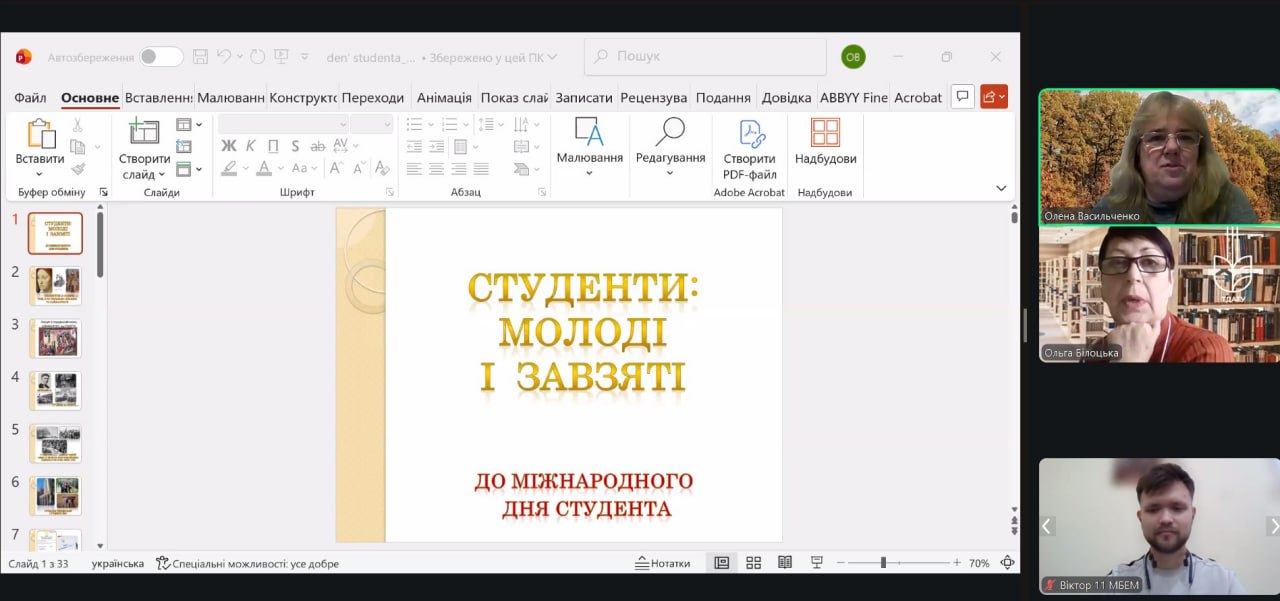This screenshot has height=601, width=1280.
Task: Click the zoom slider handle
Action: tap(883, 563)
